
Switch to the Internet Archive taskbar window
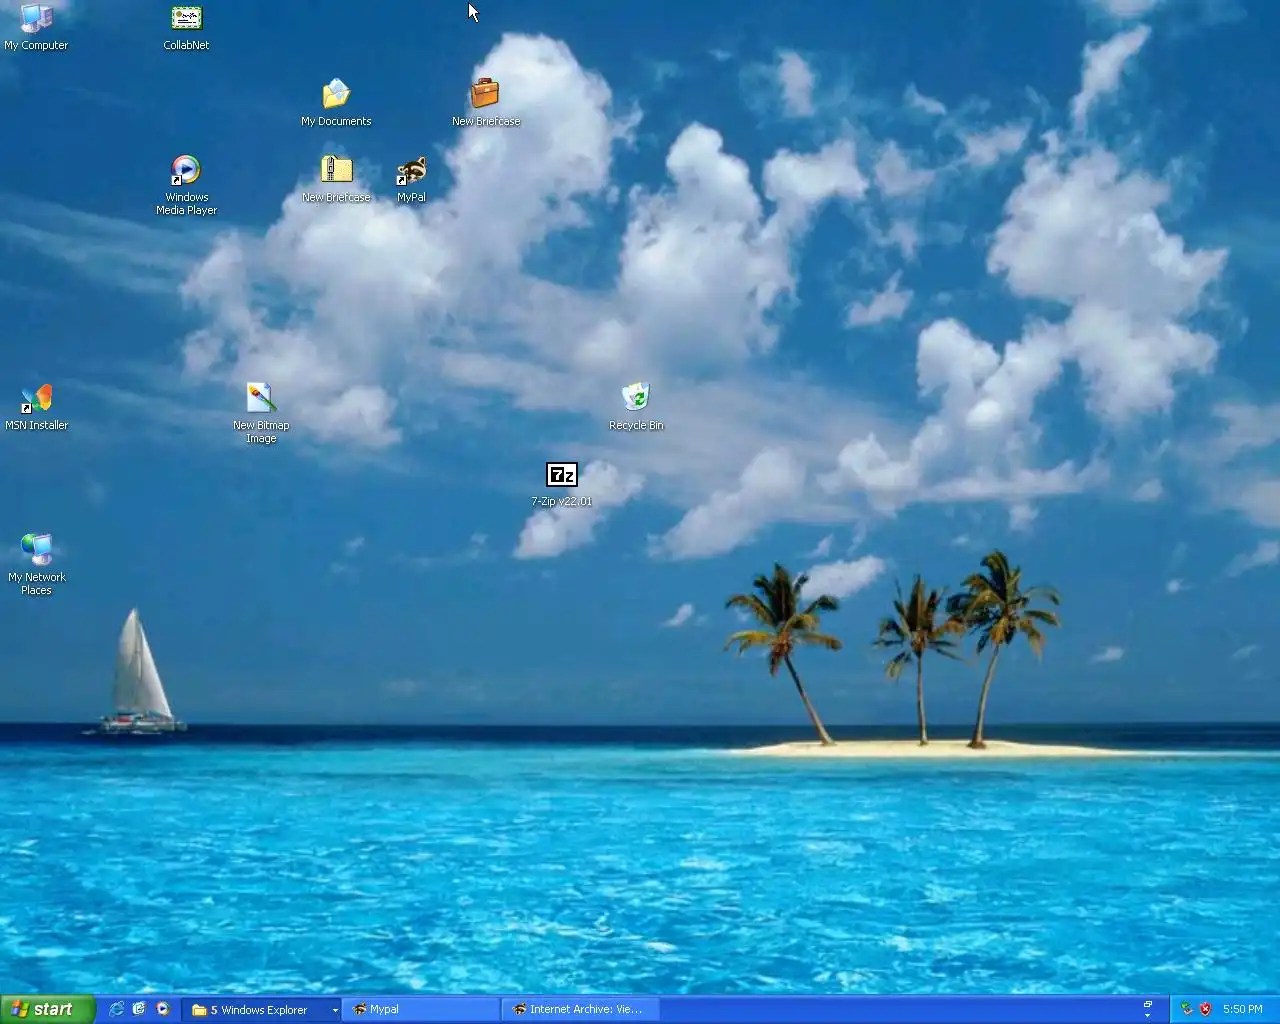pos(581,1009)
